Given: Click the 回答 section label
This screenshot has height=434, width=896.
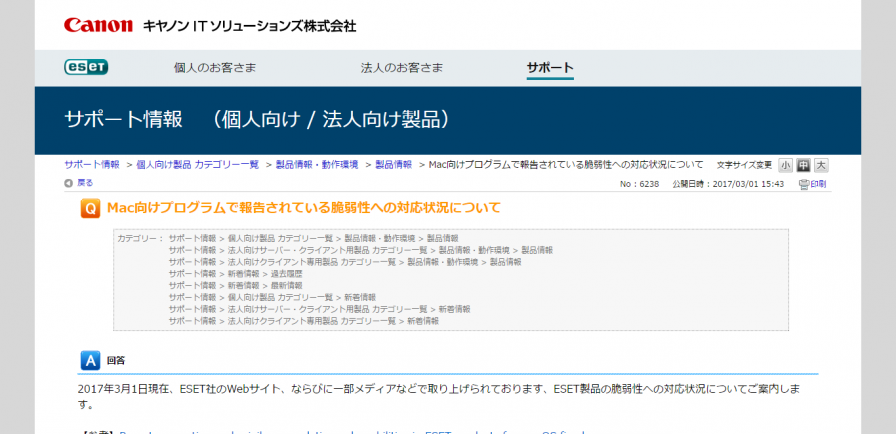Looking at the screenshot, I should point(116,361).
